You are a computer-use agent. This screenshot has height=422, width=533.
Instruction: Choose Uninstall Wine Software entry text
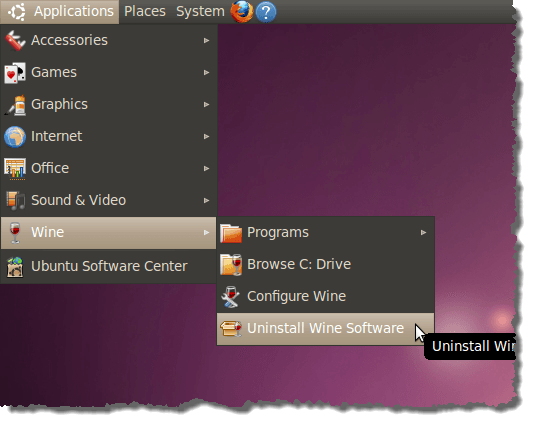tap(325, 328)
